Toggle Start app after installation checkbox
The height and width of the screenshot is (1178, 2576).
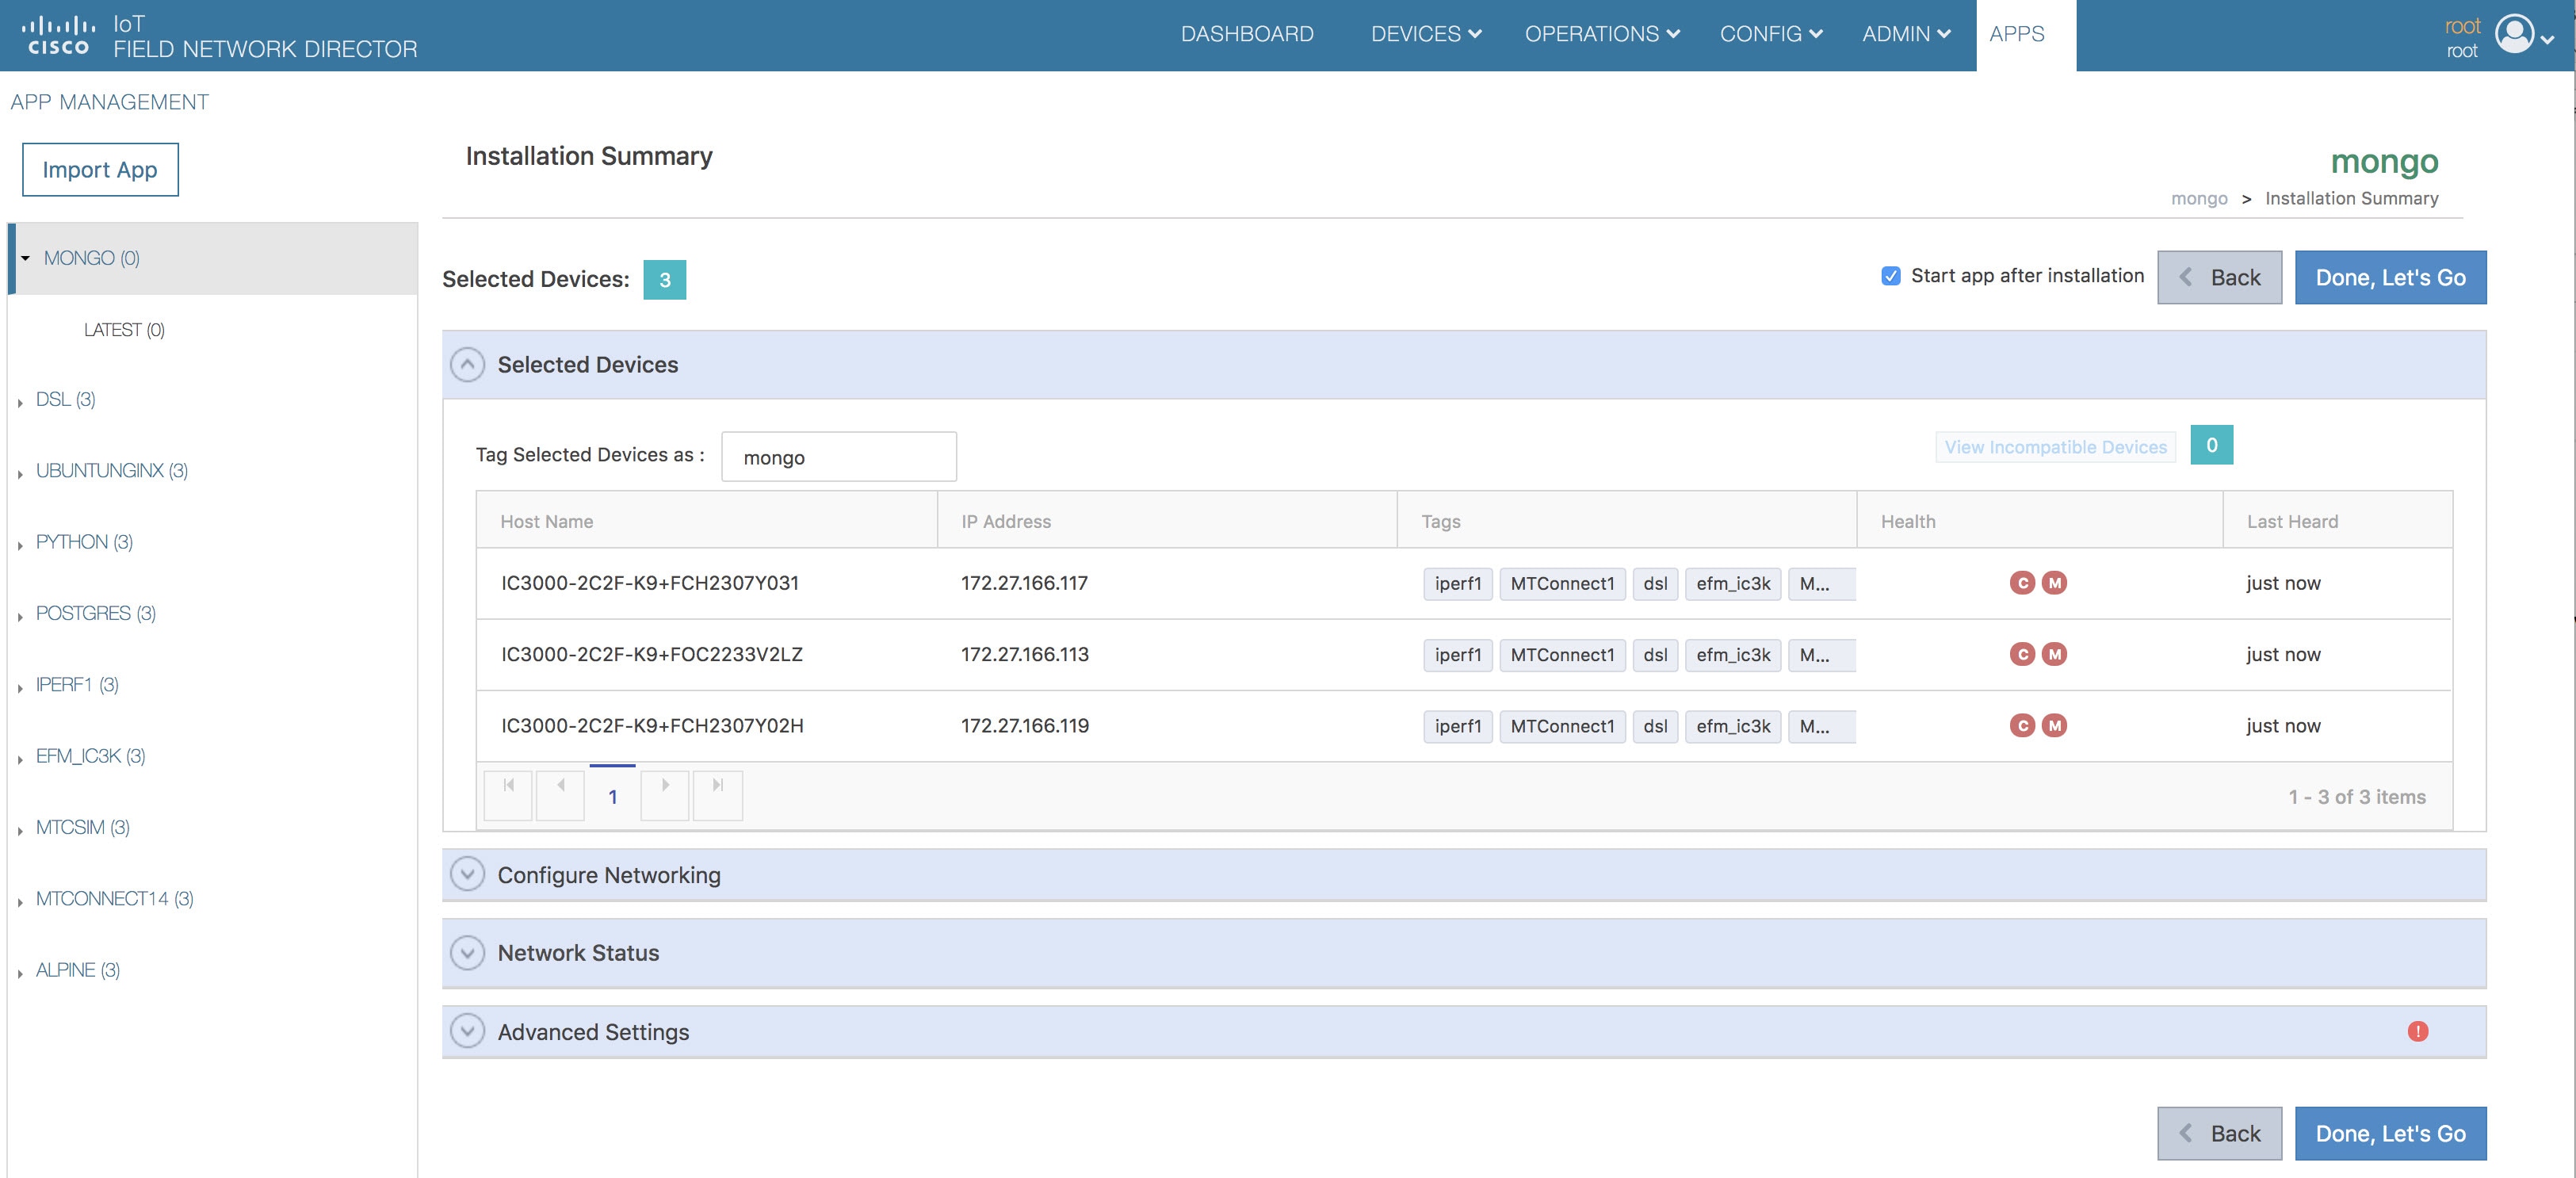tap(1890, 276)
